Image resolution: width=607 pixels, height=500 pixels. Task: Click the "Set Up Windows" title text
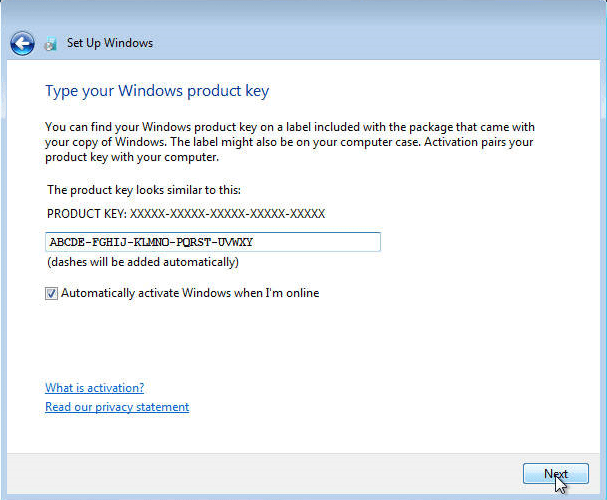click(x=109, y=44)
